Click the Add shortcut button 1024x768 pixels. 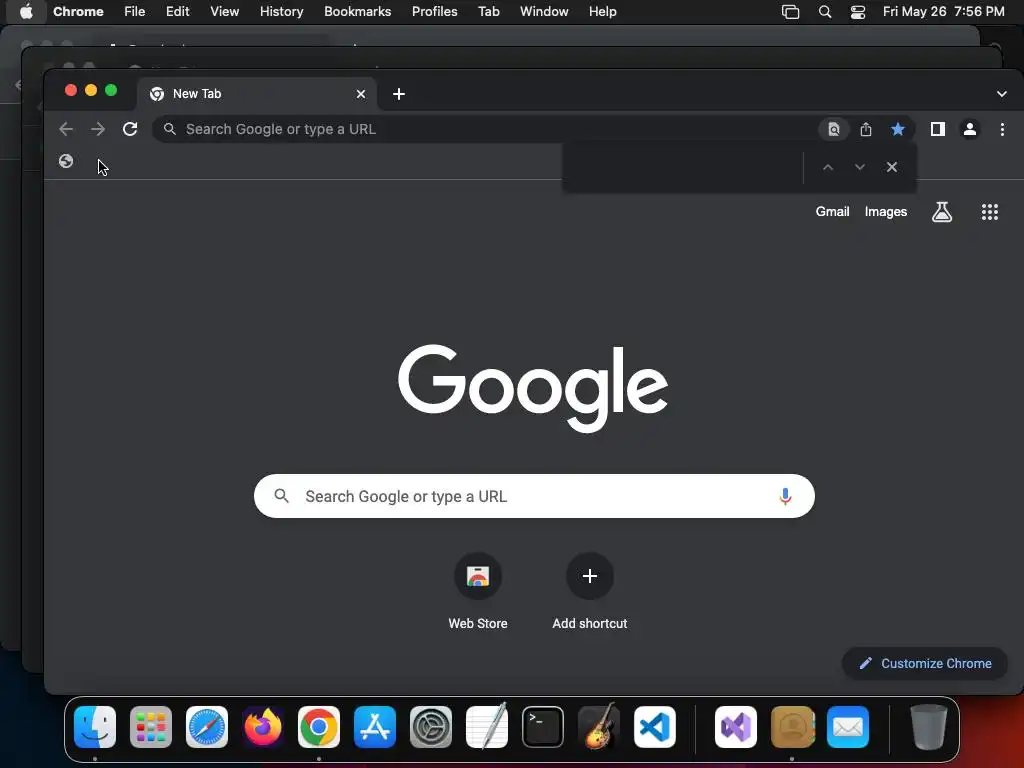590,592
